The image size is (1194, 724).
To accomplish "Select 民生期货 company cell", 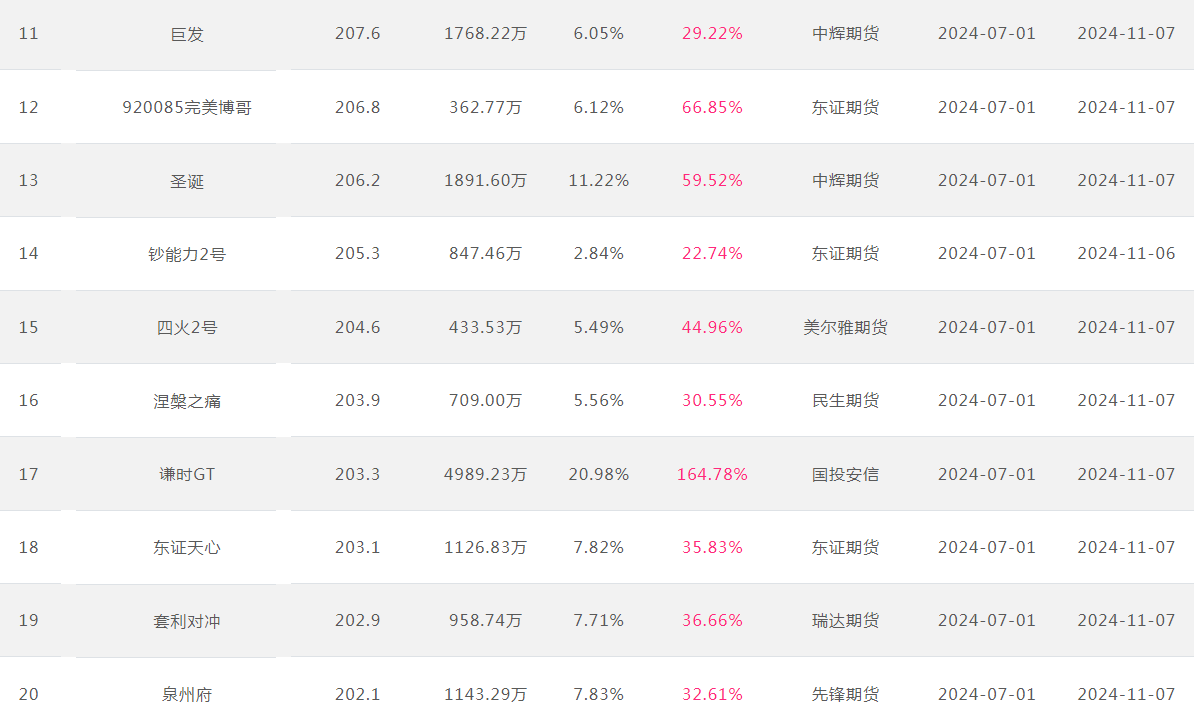I will 845,400.
